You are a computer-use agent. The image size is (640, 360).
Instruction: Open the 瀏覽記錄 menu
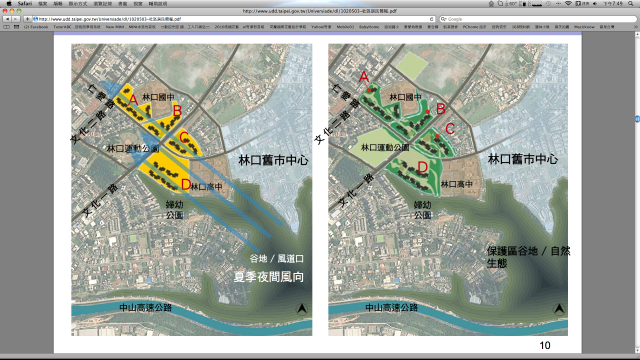pyautogui.click(x=102, y=3)
